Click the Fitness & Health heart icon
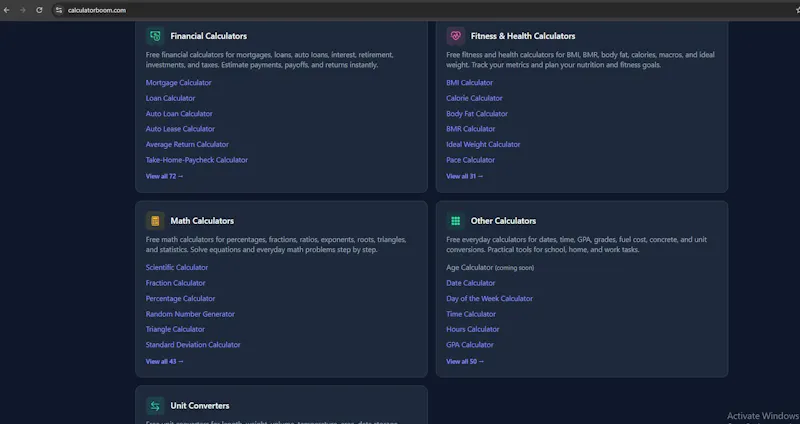Screen dimensions: 800x424 [x=456, y=36]
